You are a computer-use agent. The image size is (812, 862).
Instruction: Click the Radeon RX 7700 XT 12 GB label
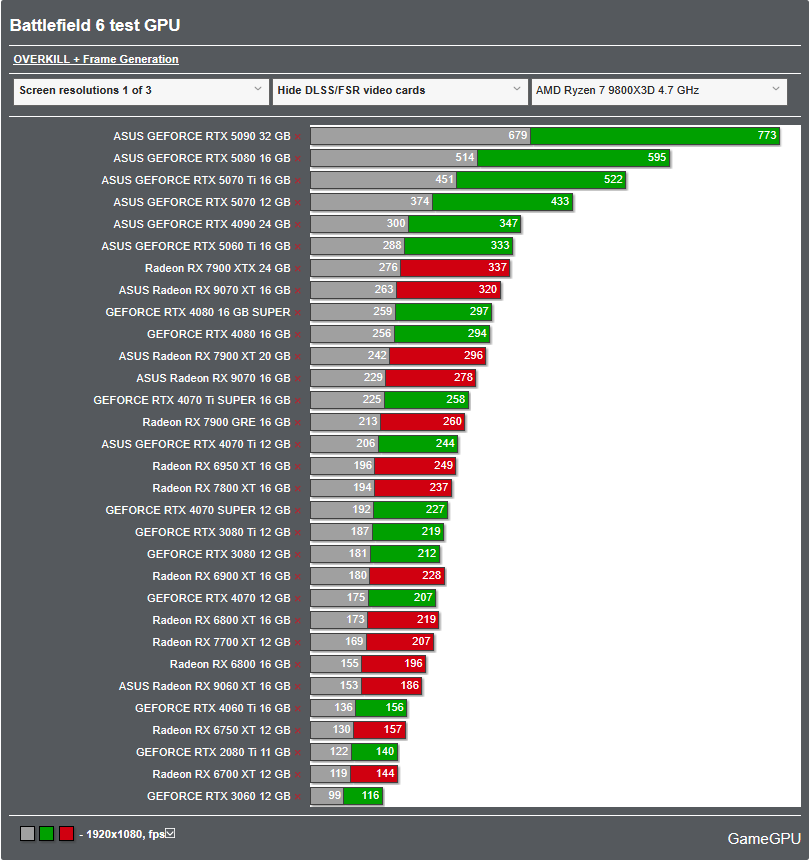pyautogui.click(x=221, y=643)
